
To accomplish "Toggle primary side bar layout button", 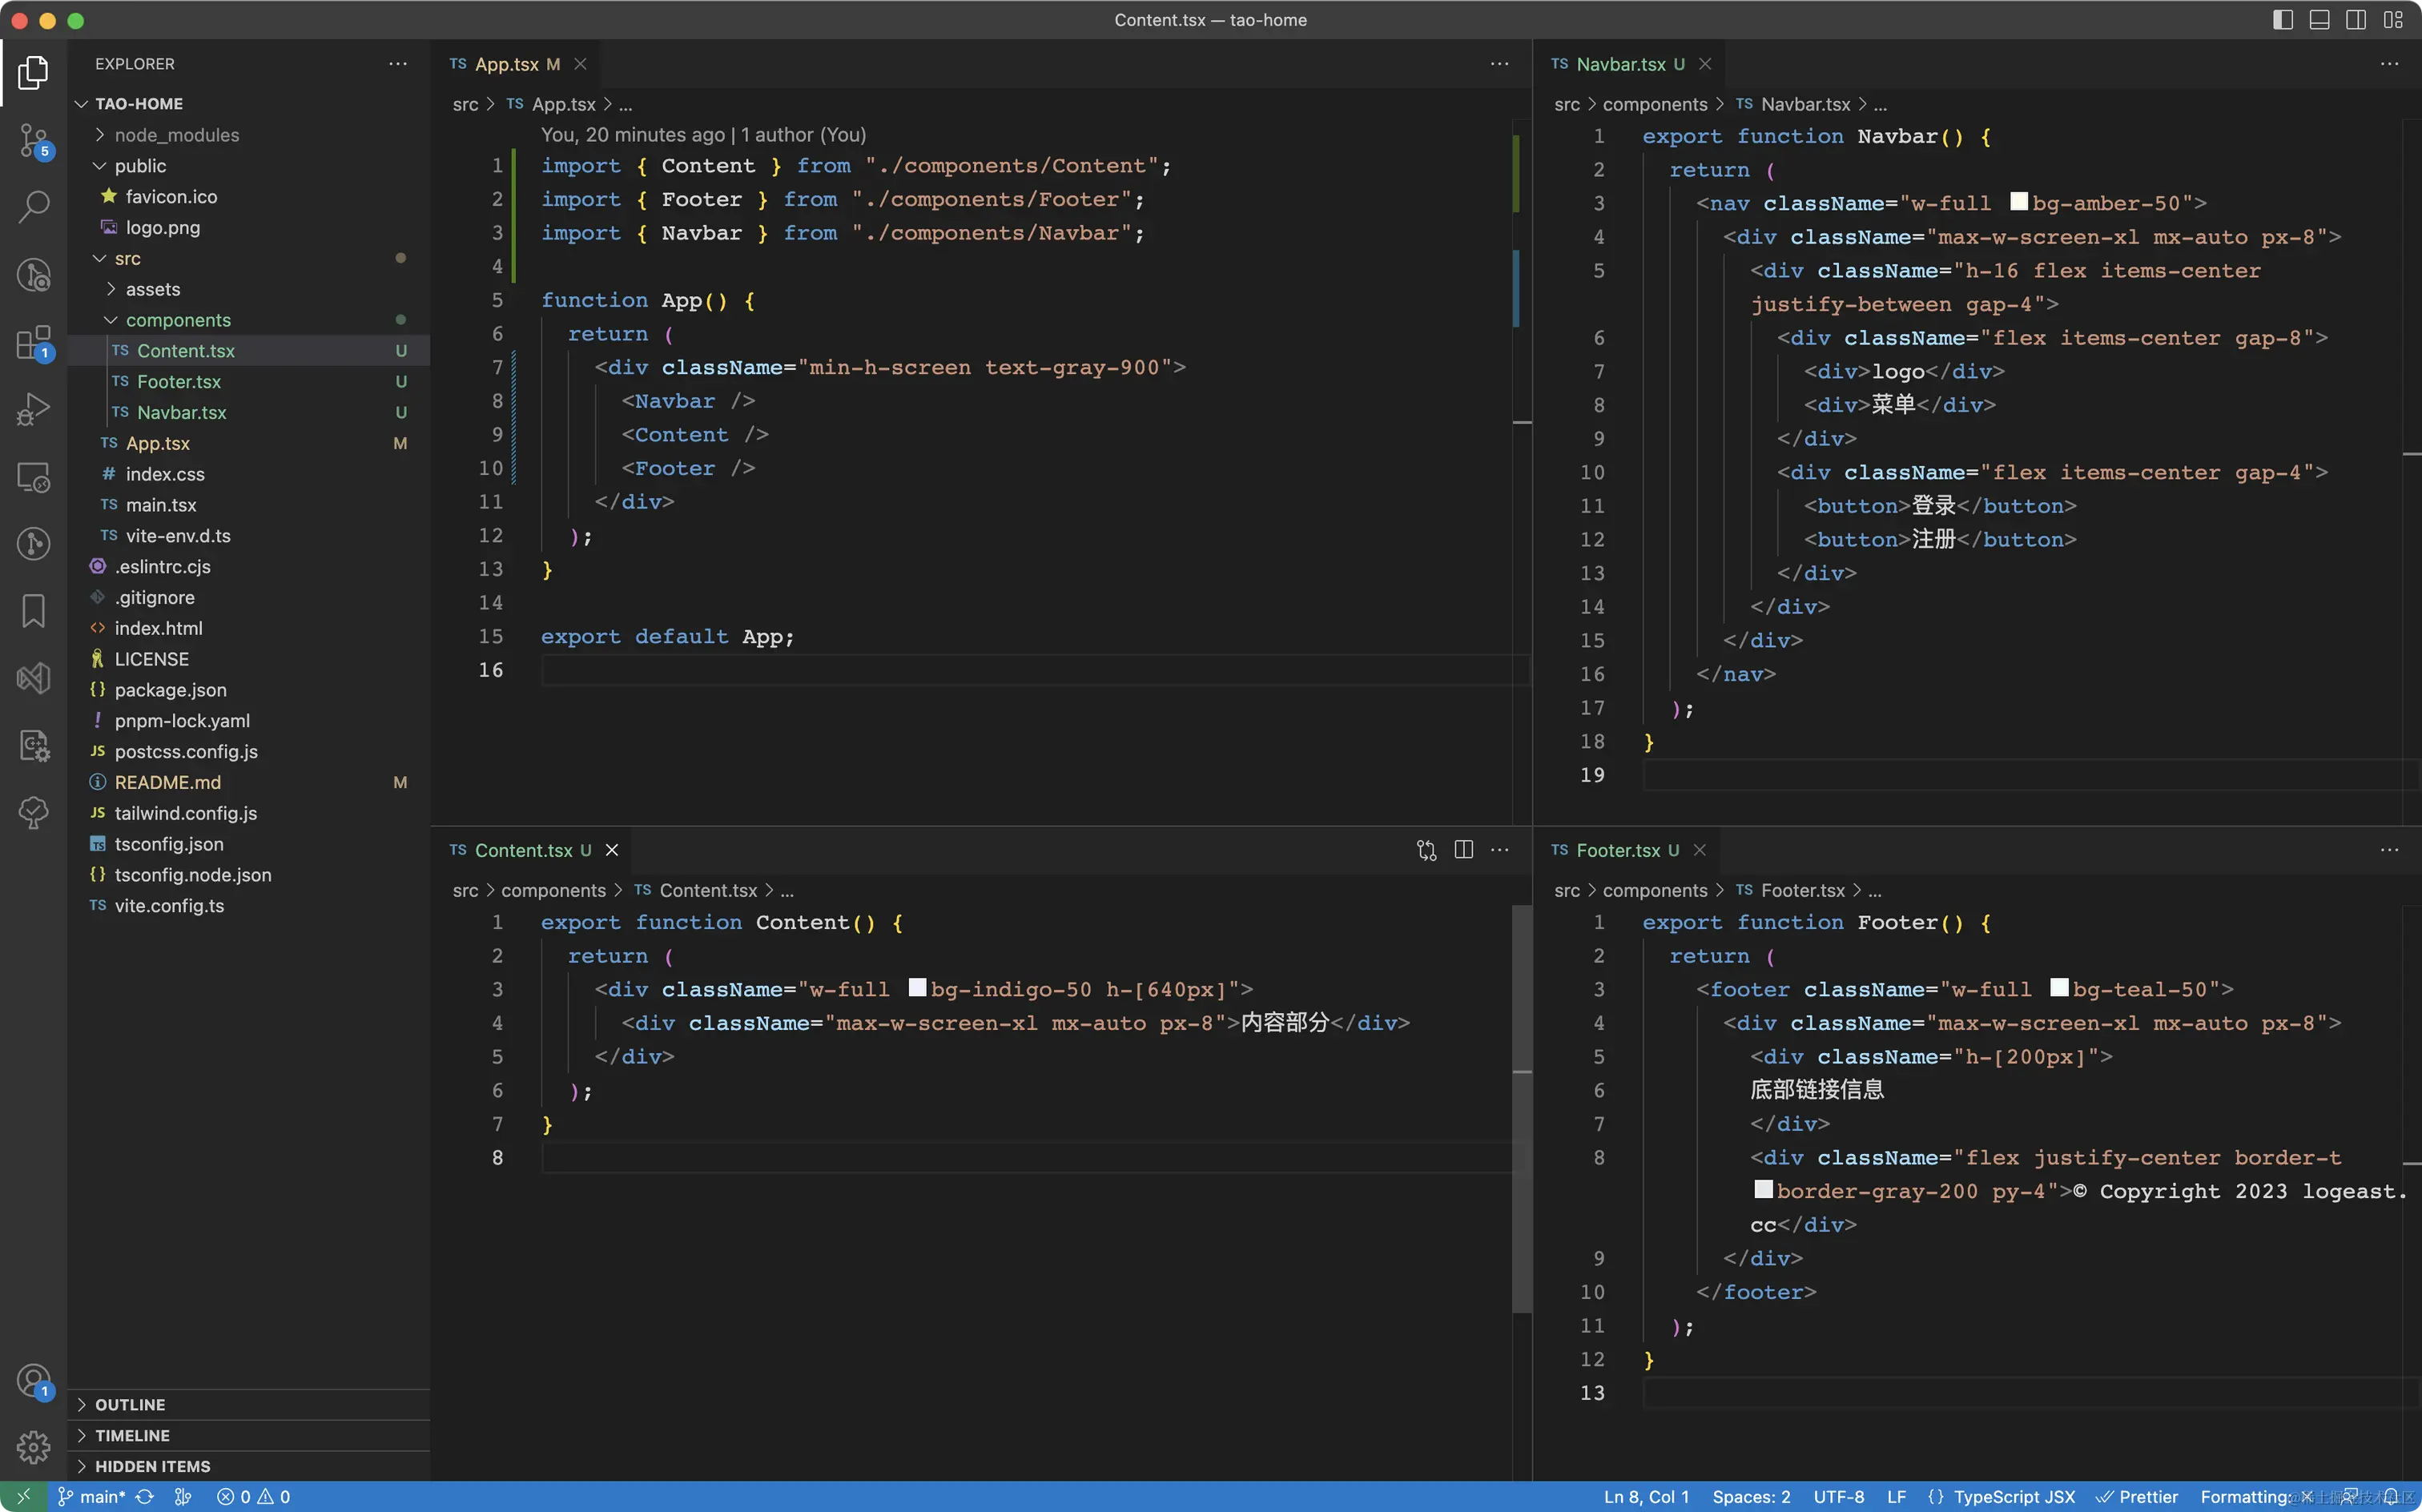I will [x=2283, y=20].
